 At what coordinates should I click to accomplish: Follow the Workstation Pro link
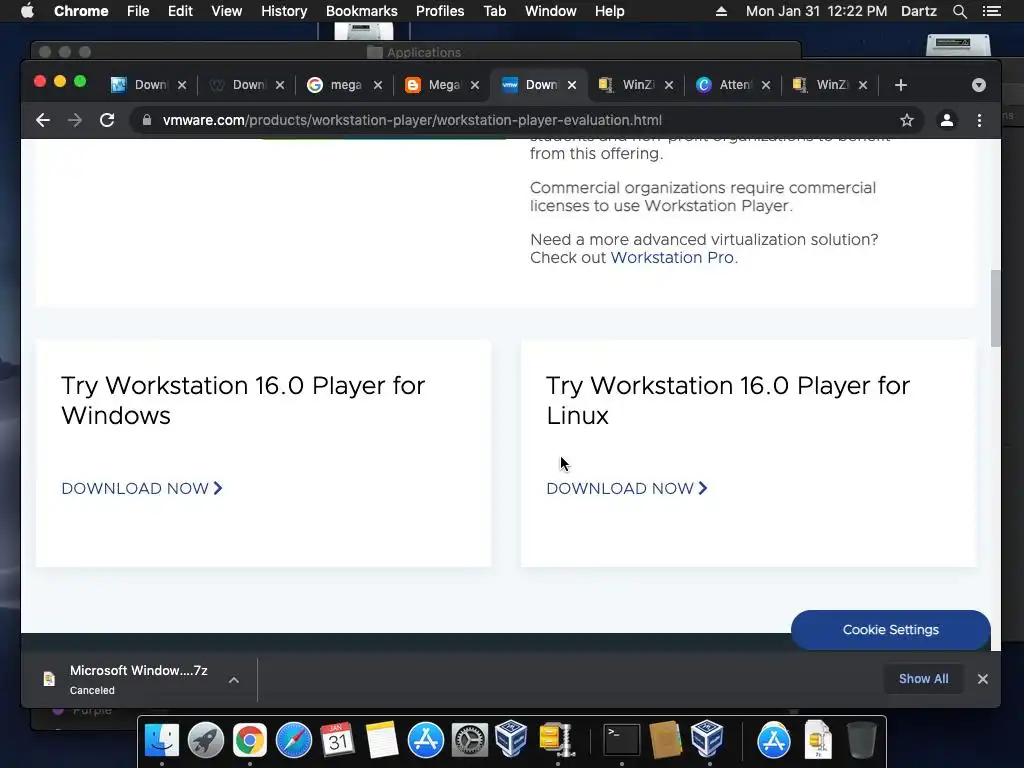672,257
